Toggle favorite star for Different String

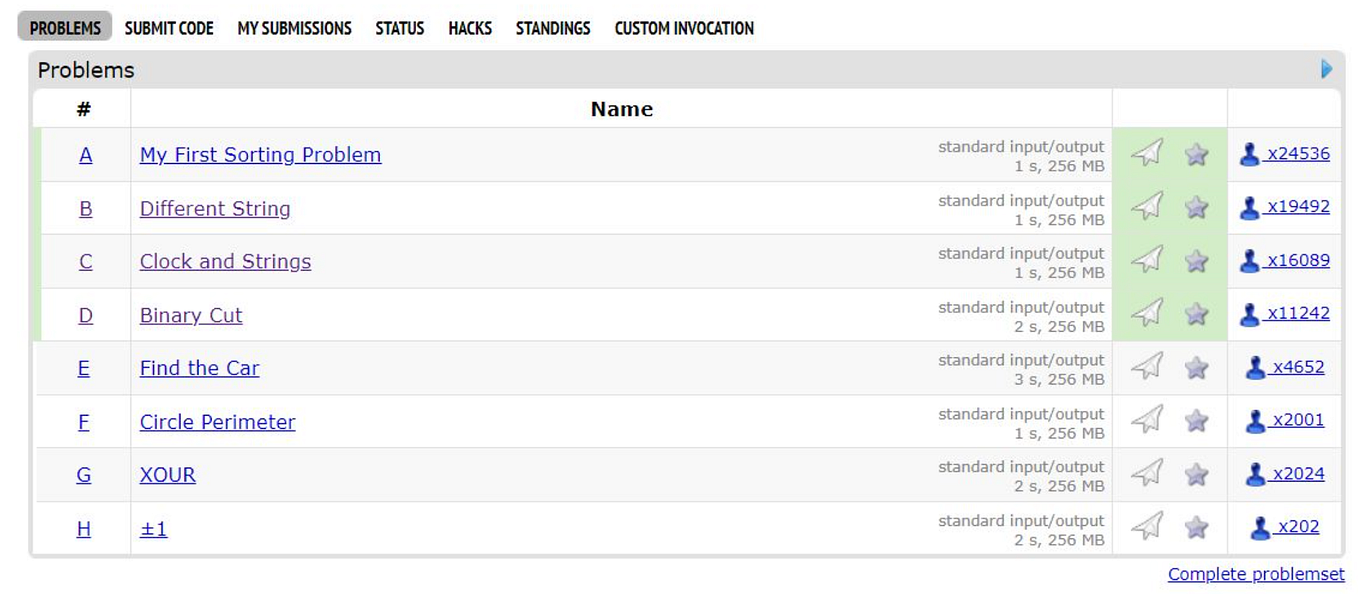[x=1196, y=207]
